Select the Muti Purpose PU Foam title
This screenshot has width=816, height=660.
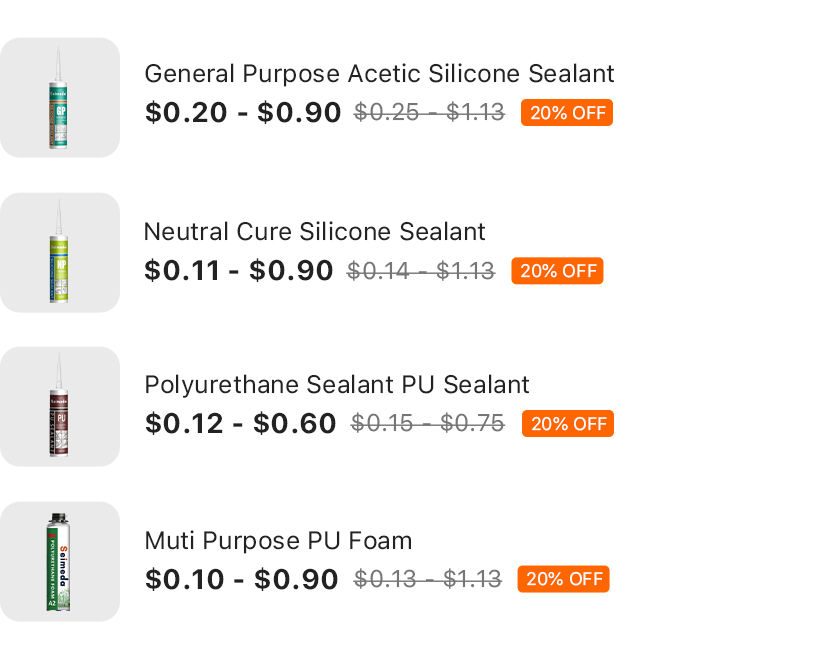[278, 541]
